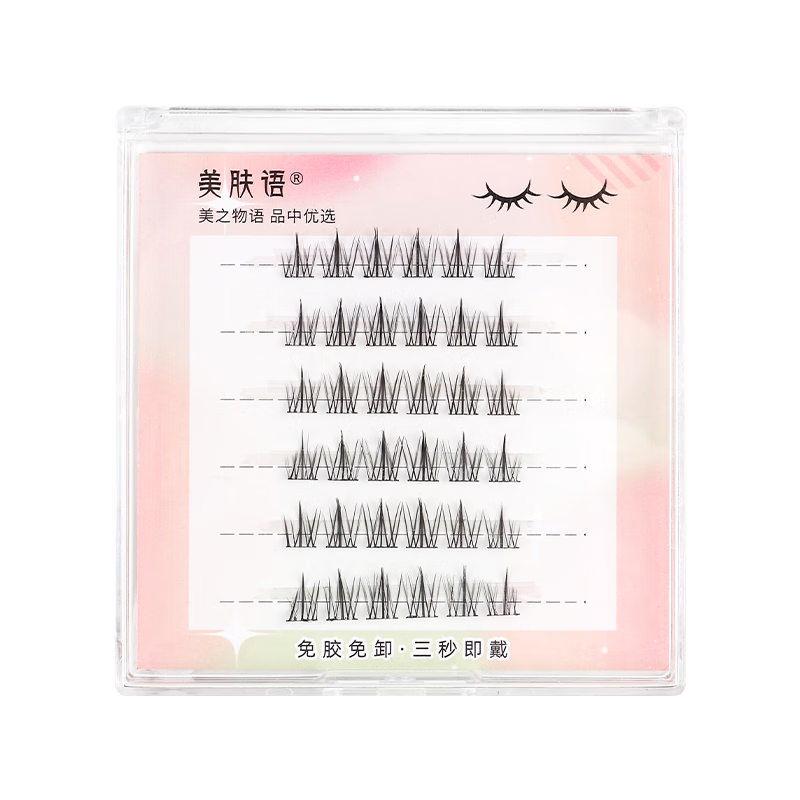This screenshot has height=800, width=800.
Task: Click the brand name 美肤语
Action: [x=241, y=184]
